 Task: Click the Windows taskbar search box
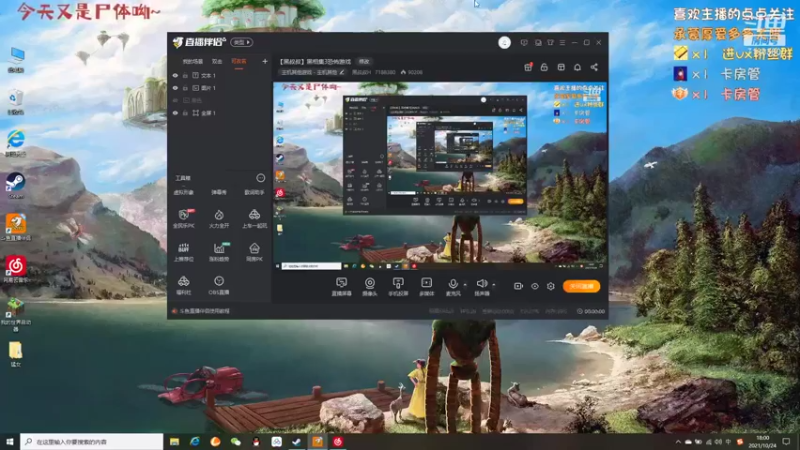(x=92, y=441)
